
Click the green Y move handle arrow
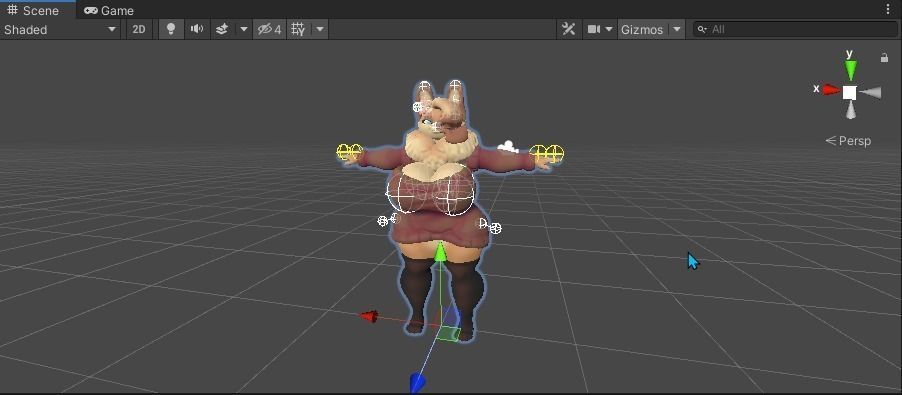coord(440,252)
